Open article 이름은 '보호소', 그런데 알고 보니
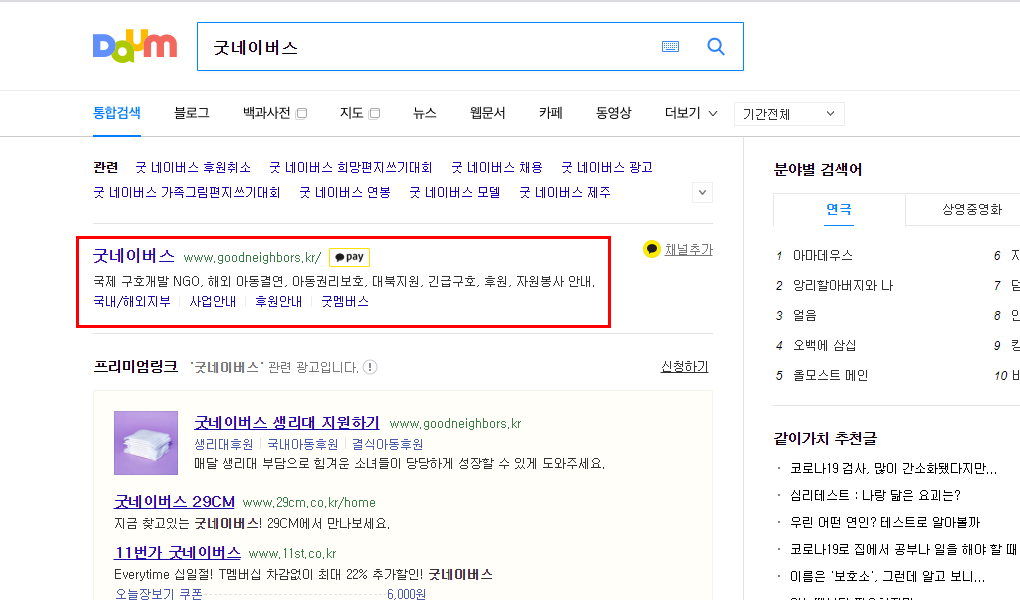 coord(887,577)
